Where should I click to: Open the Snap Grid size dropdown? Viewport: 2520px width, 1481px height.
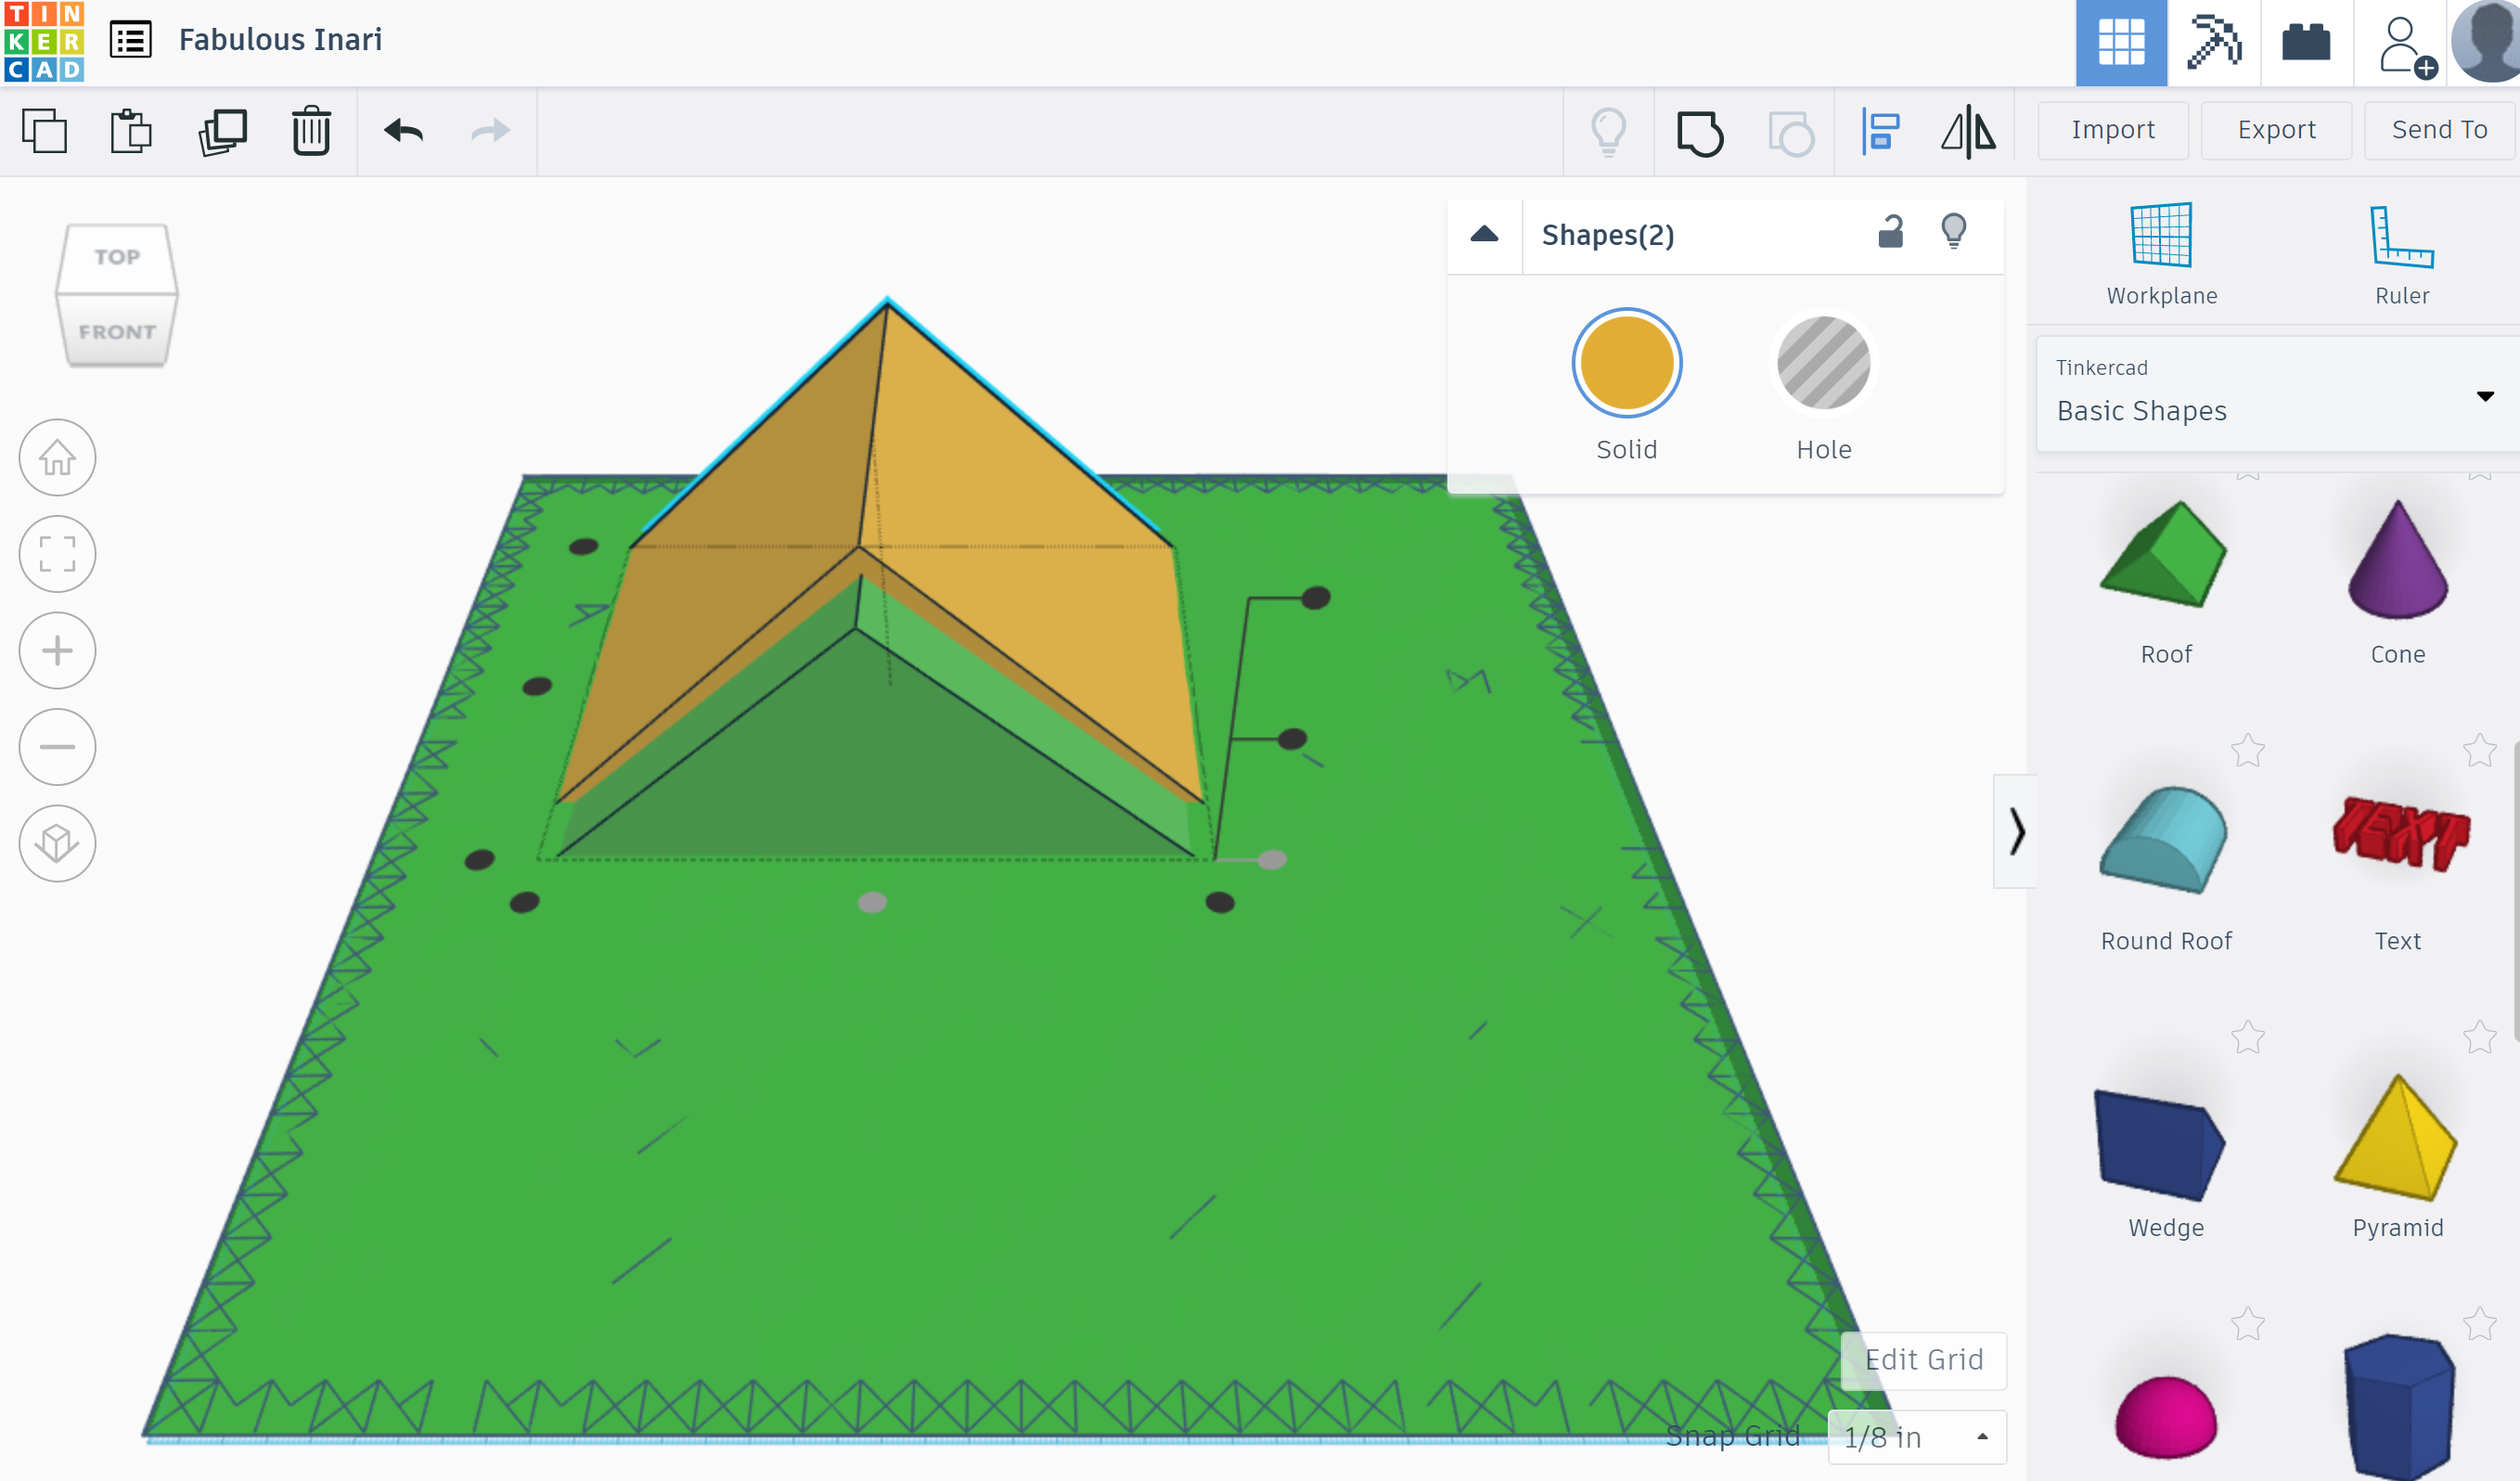[1916, 1437]
